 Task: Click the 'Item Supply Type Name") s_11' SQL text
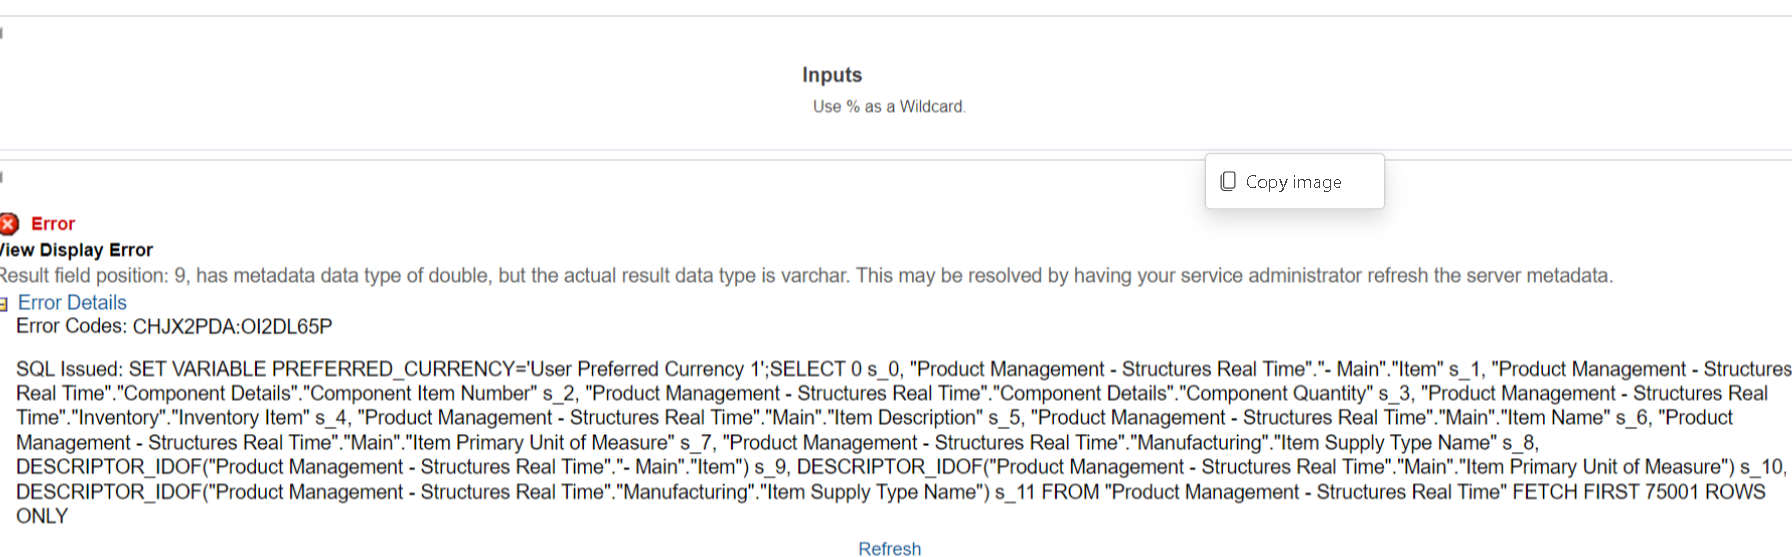point(899,492)
